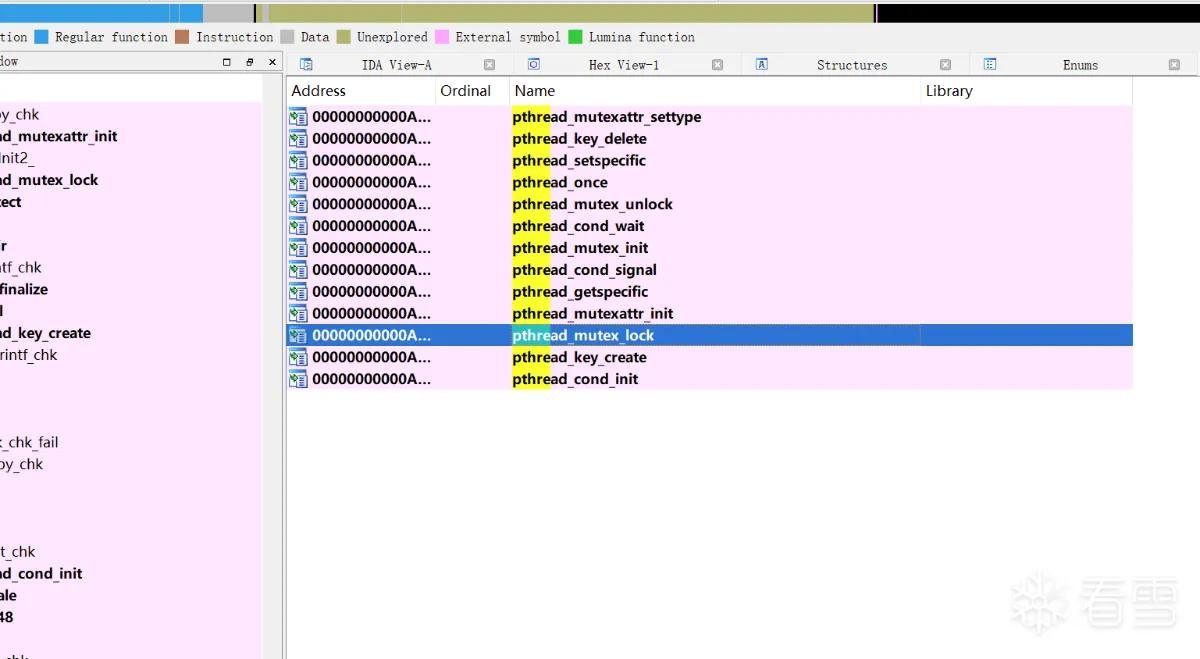Close the IDA View-A tab
This screenshot has width=1200, height=659.
click(x=489, y=65)
